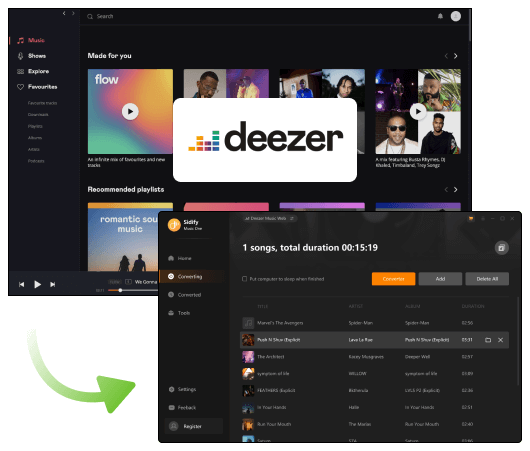
Task: Switch source via Deezer Music Web selector
Action: coord(269,218)
